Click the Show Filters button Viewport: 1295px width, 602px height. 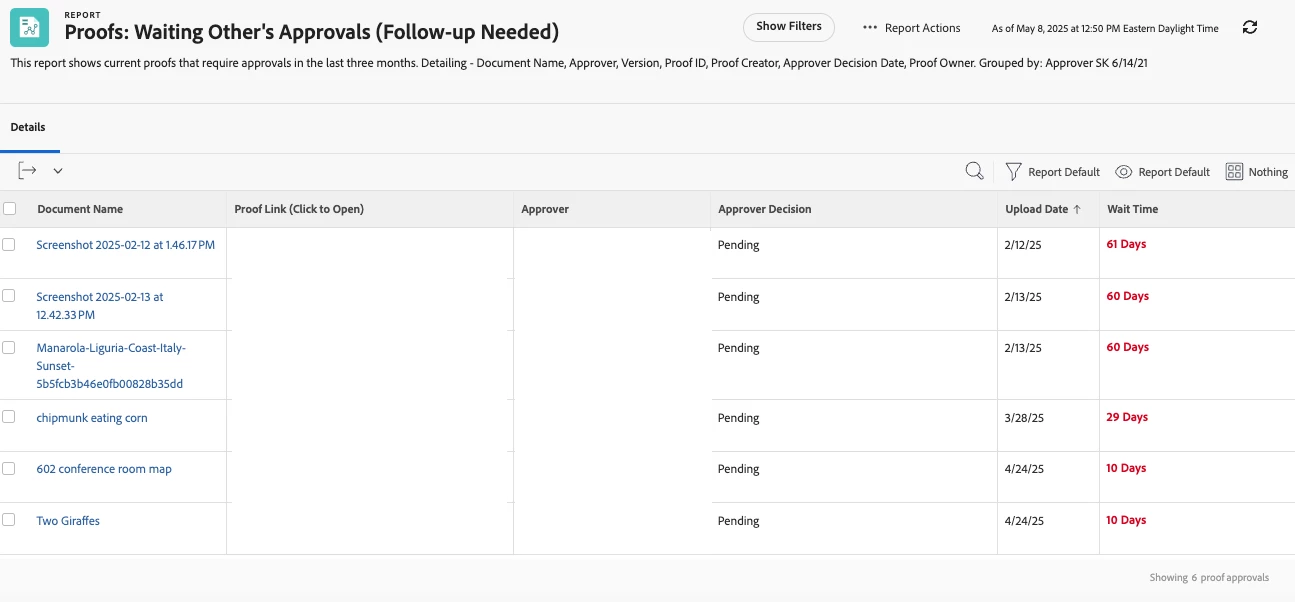[789, 27]
